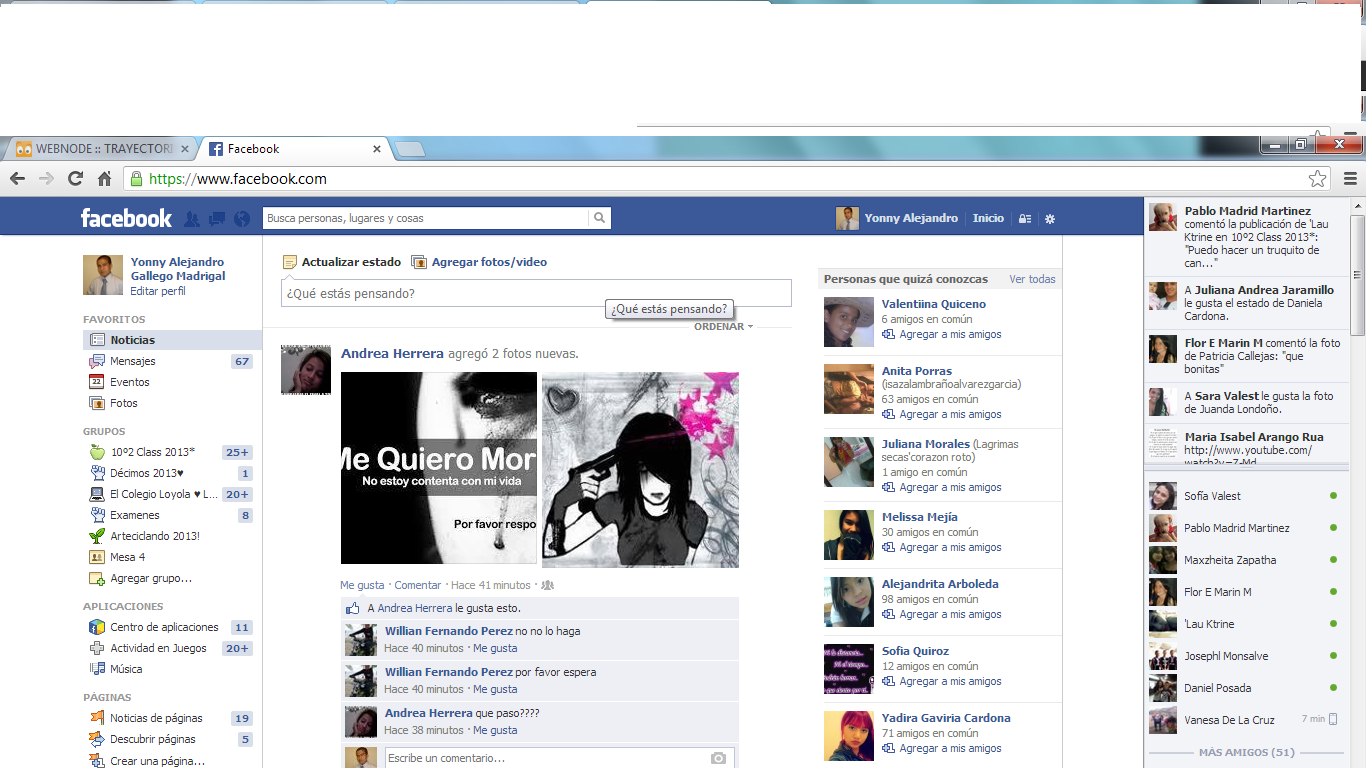Image resolution: width=1366 pixels, height=768 pixels.
Task: Open messages icon in blue header
Action: coord(217,219)
